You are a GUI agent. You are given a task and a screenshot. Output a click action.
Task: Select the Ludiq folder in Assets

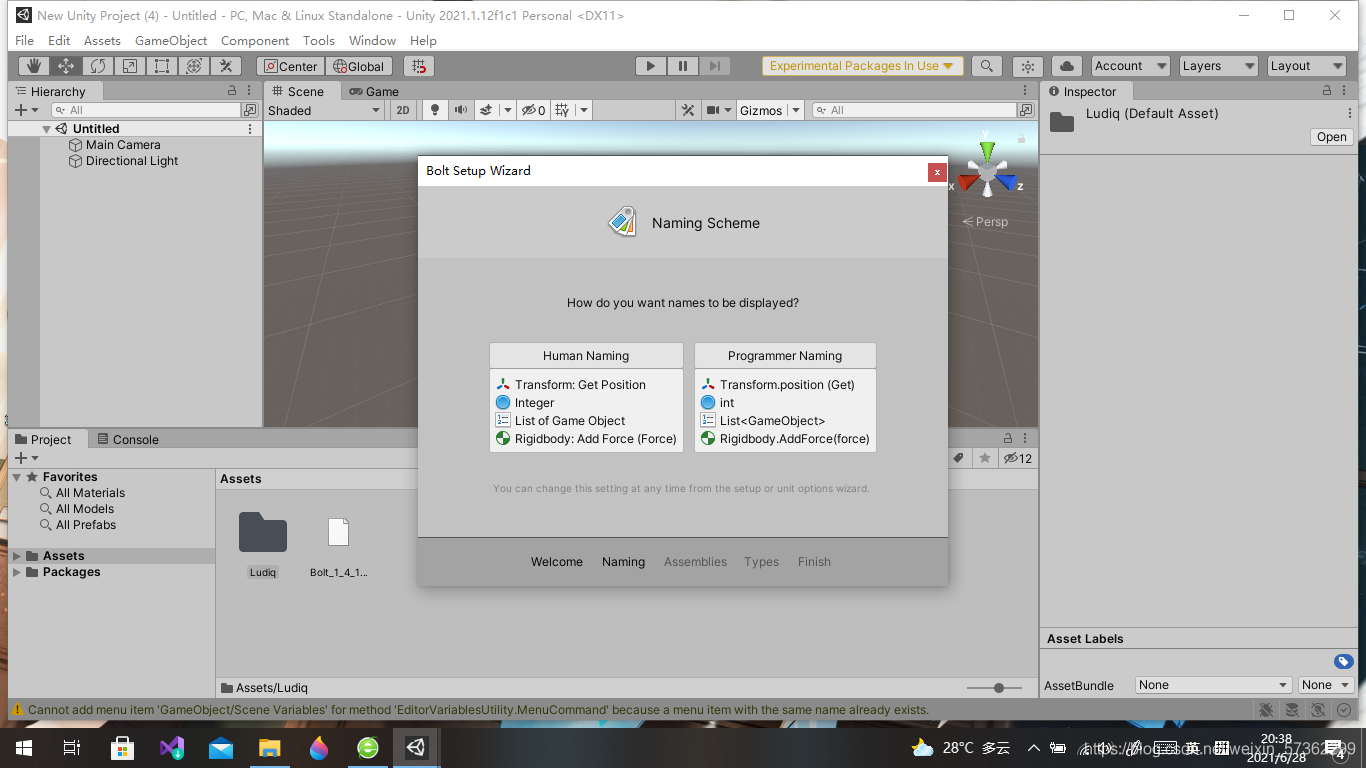[x=263, y=544]
